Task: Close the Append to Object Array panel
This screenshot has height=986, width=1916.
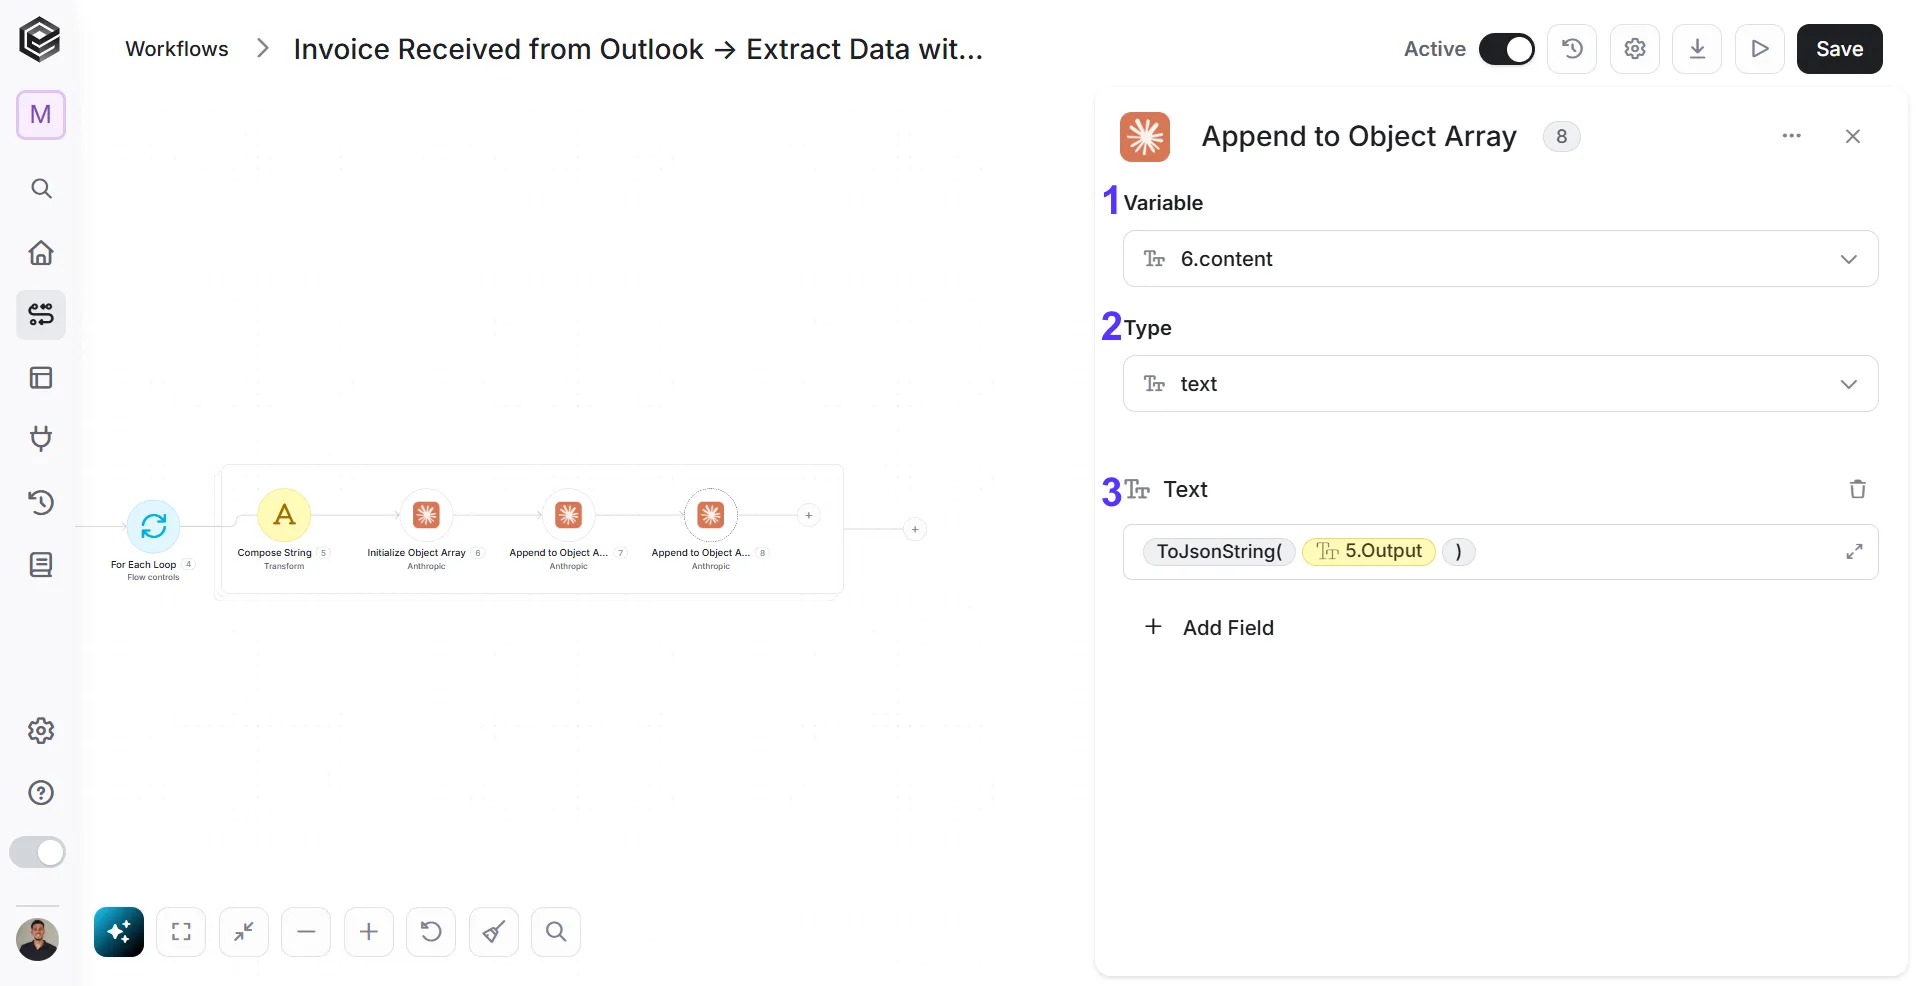Action: pos(1852,136)
